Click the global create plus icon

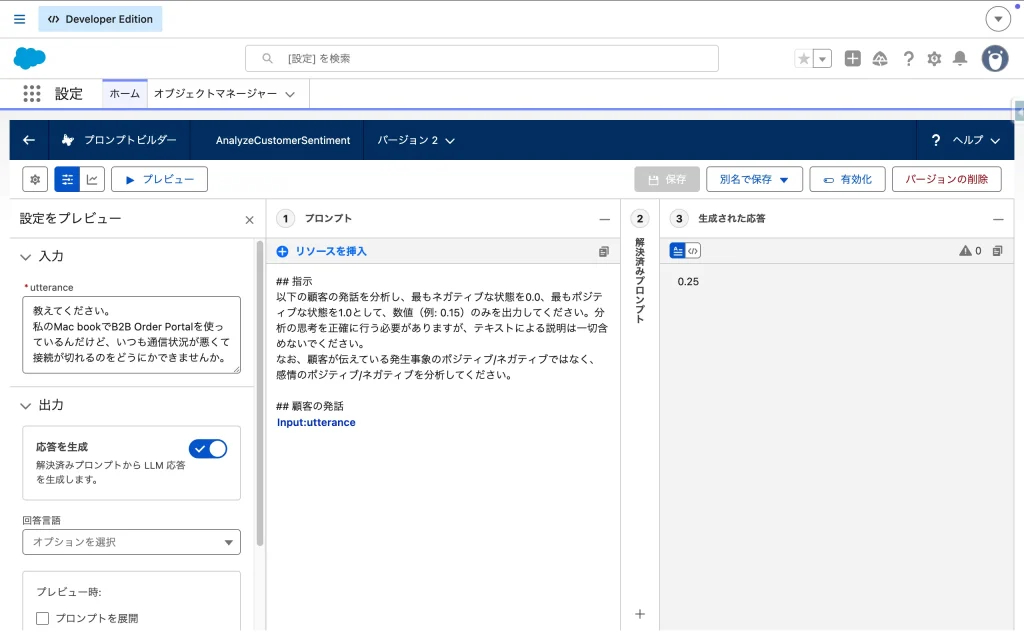[852, 59]
